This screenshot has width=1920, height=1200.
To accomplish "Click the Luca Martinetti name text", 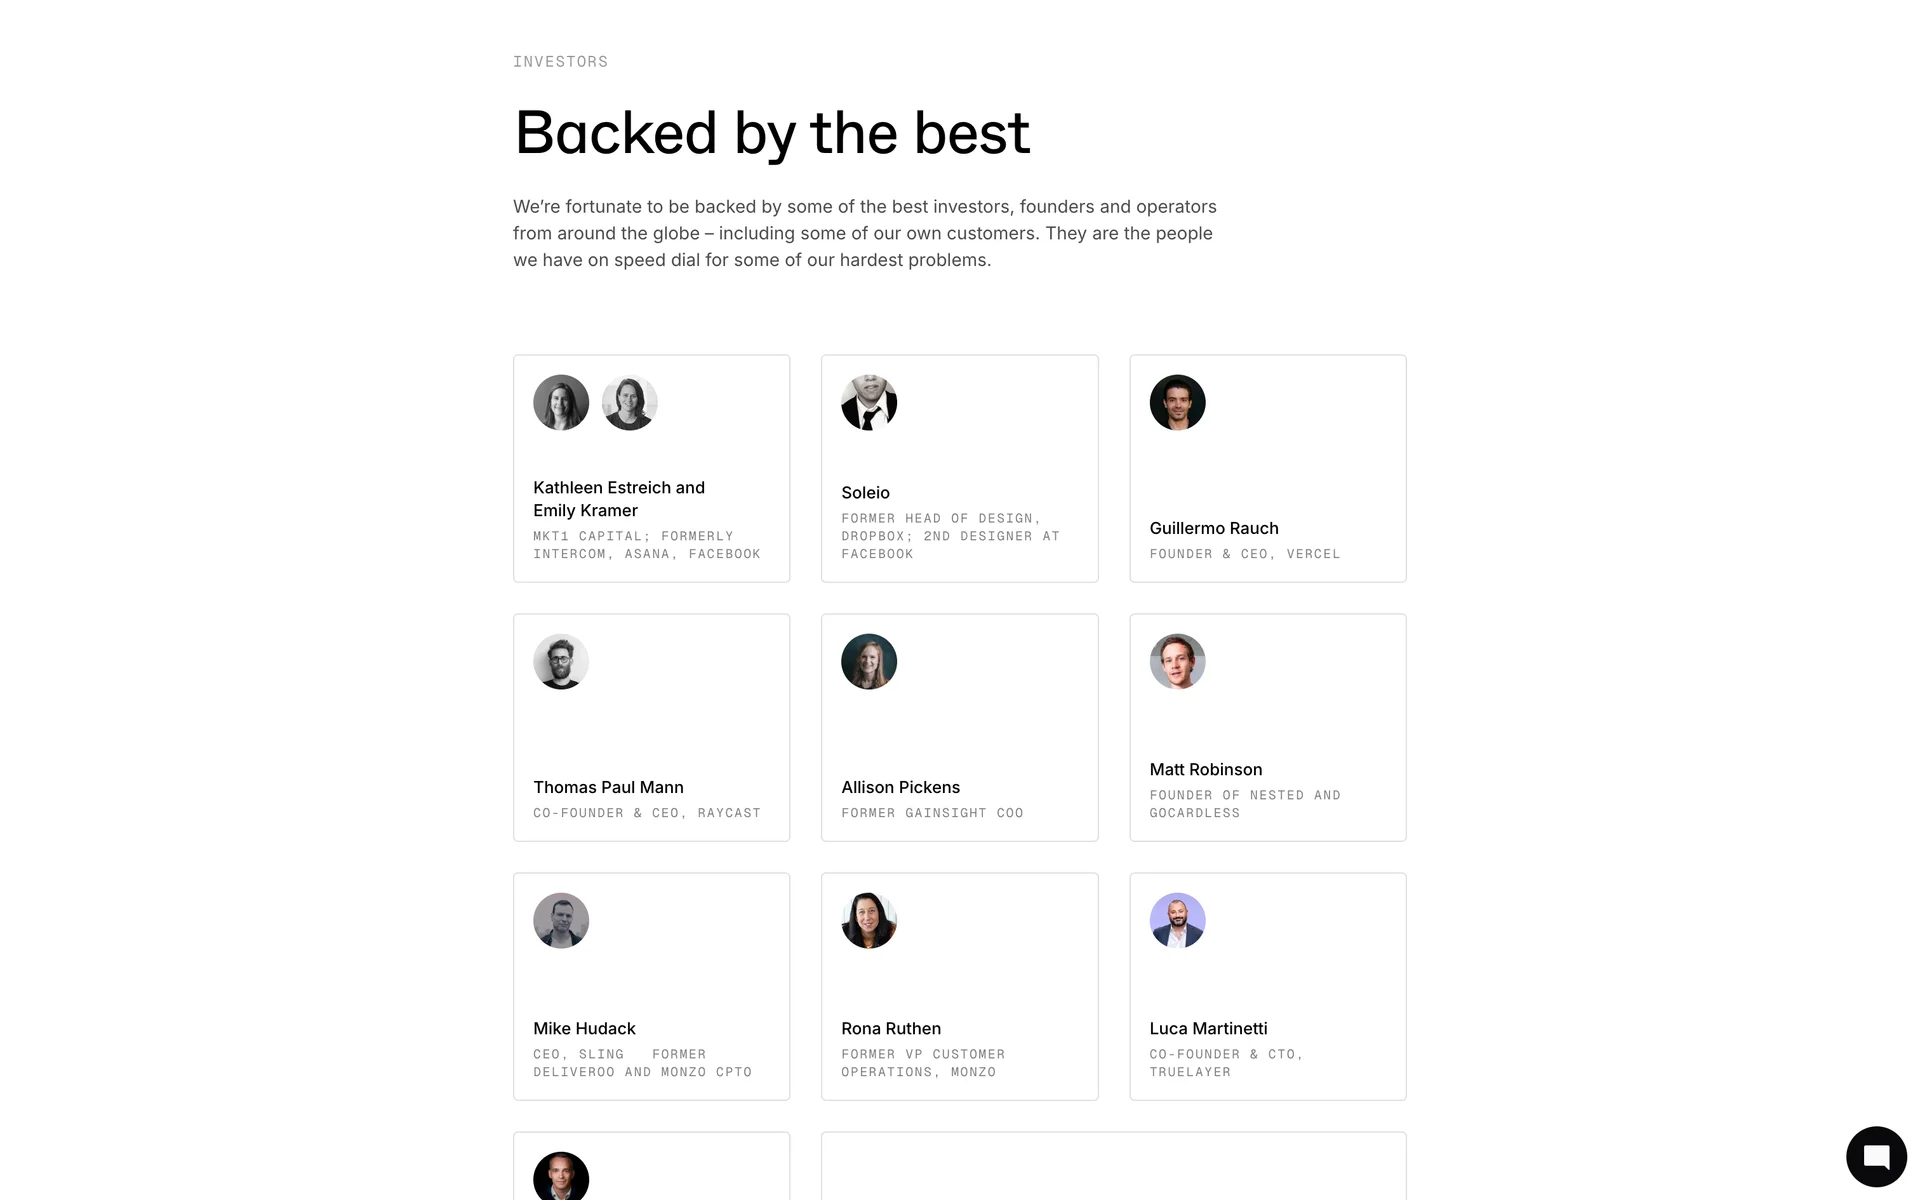I will [1208, 1028].
